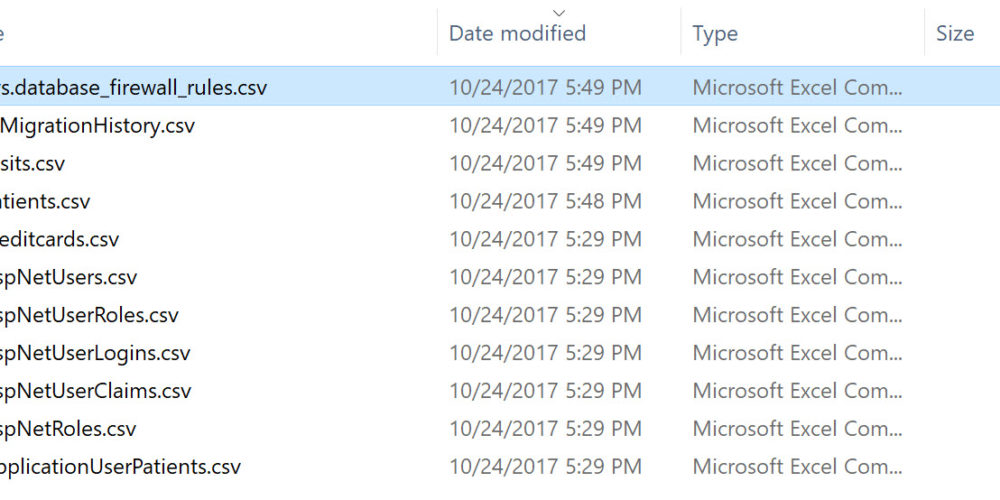Image resolution: width=1000 pixels, height=500 pixels.
Task: Sort files by the Date modified column
Action: click(x=517, y=33)
